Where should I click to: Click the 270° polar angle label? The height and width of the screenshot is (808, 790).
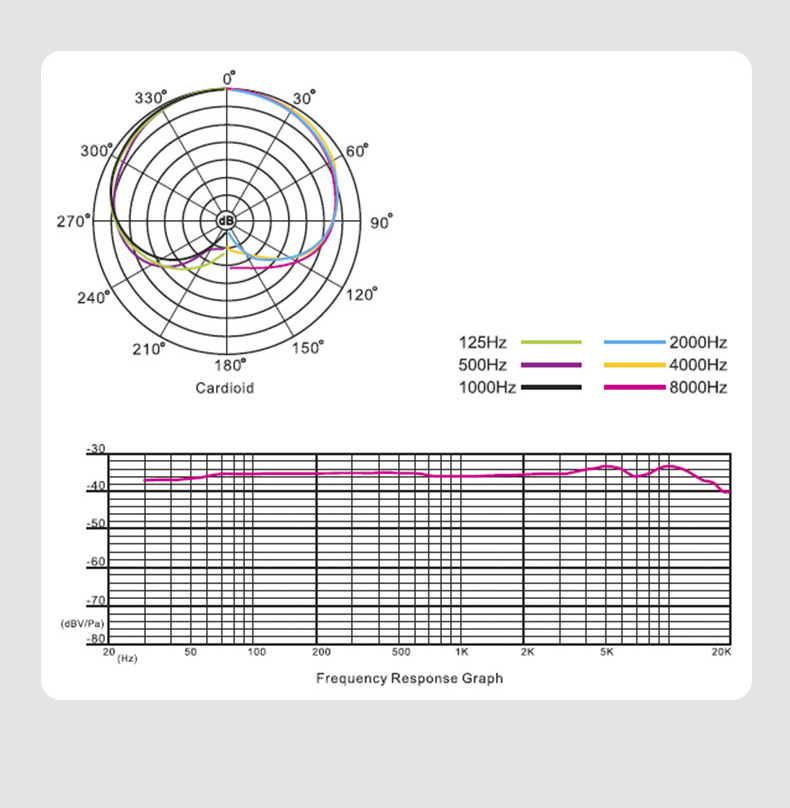pyautogui.click(x=73, y=222)
